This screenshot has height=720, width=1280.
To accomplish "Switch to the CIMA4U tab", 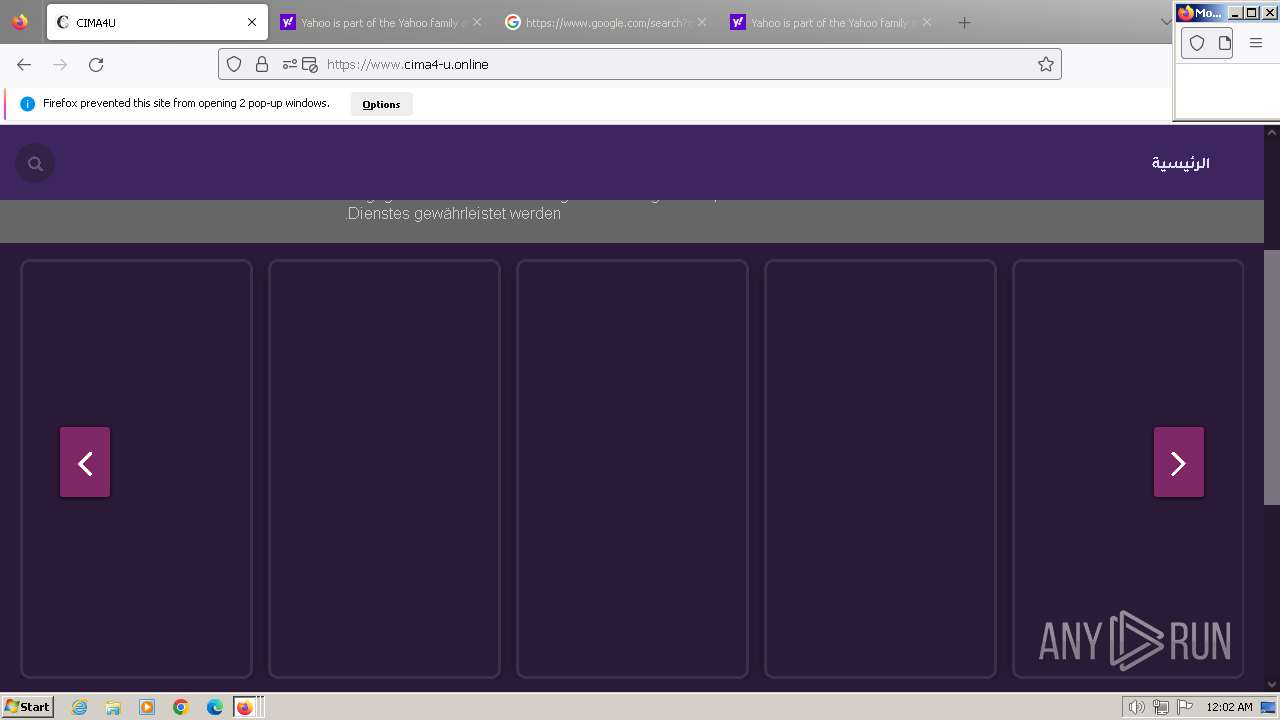I will point(156,22).
